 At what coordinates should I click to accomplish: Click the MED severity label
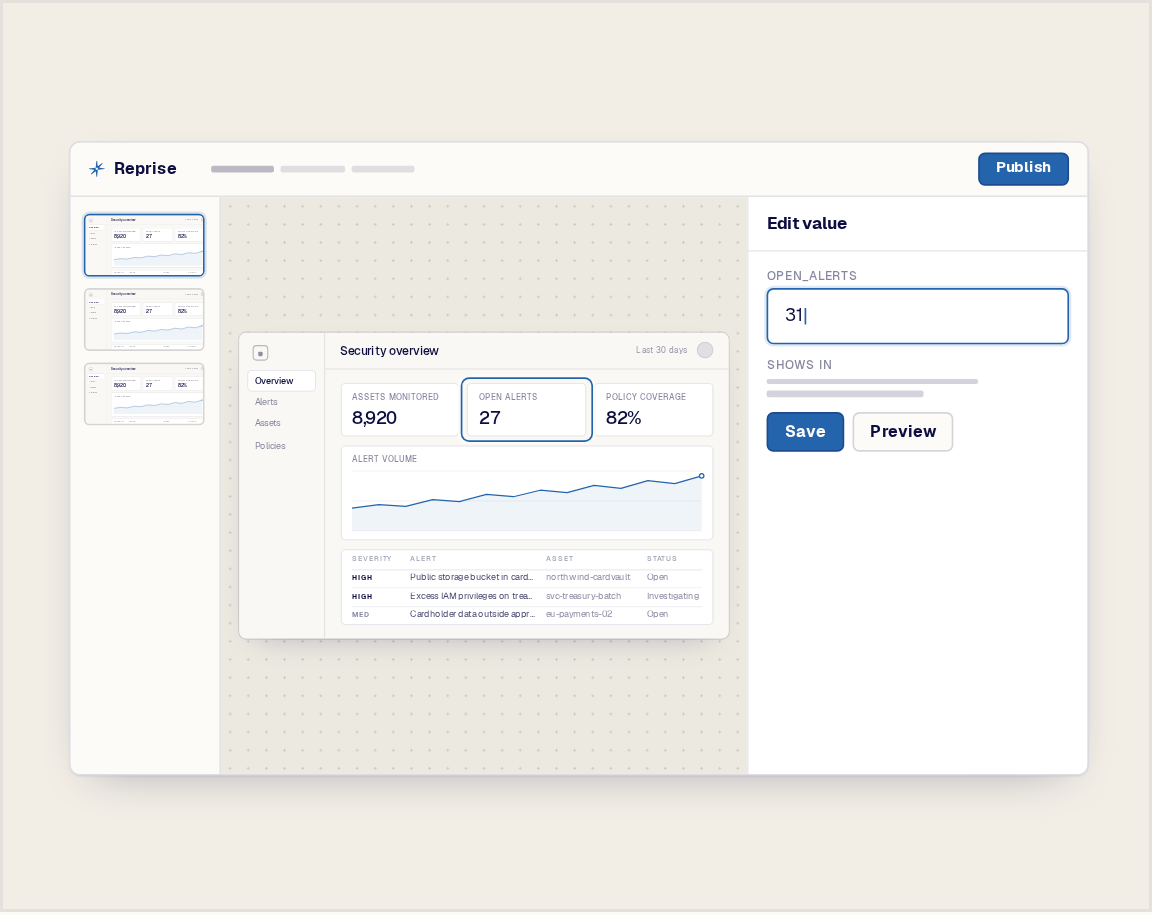[361, 615]
